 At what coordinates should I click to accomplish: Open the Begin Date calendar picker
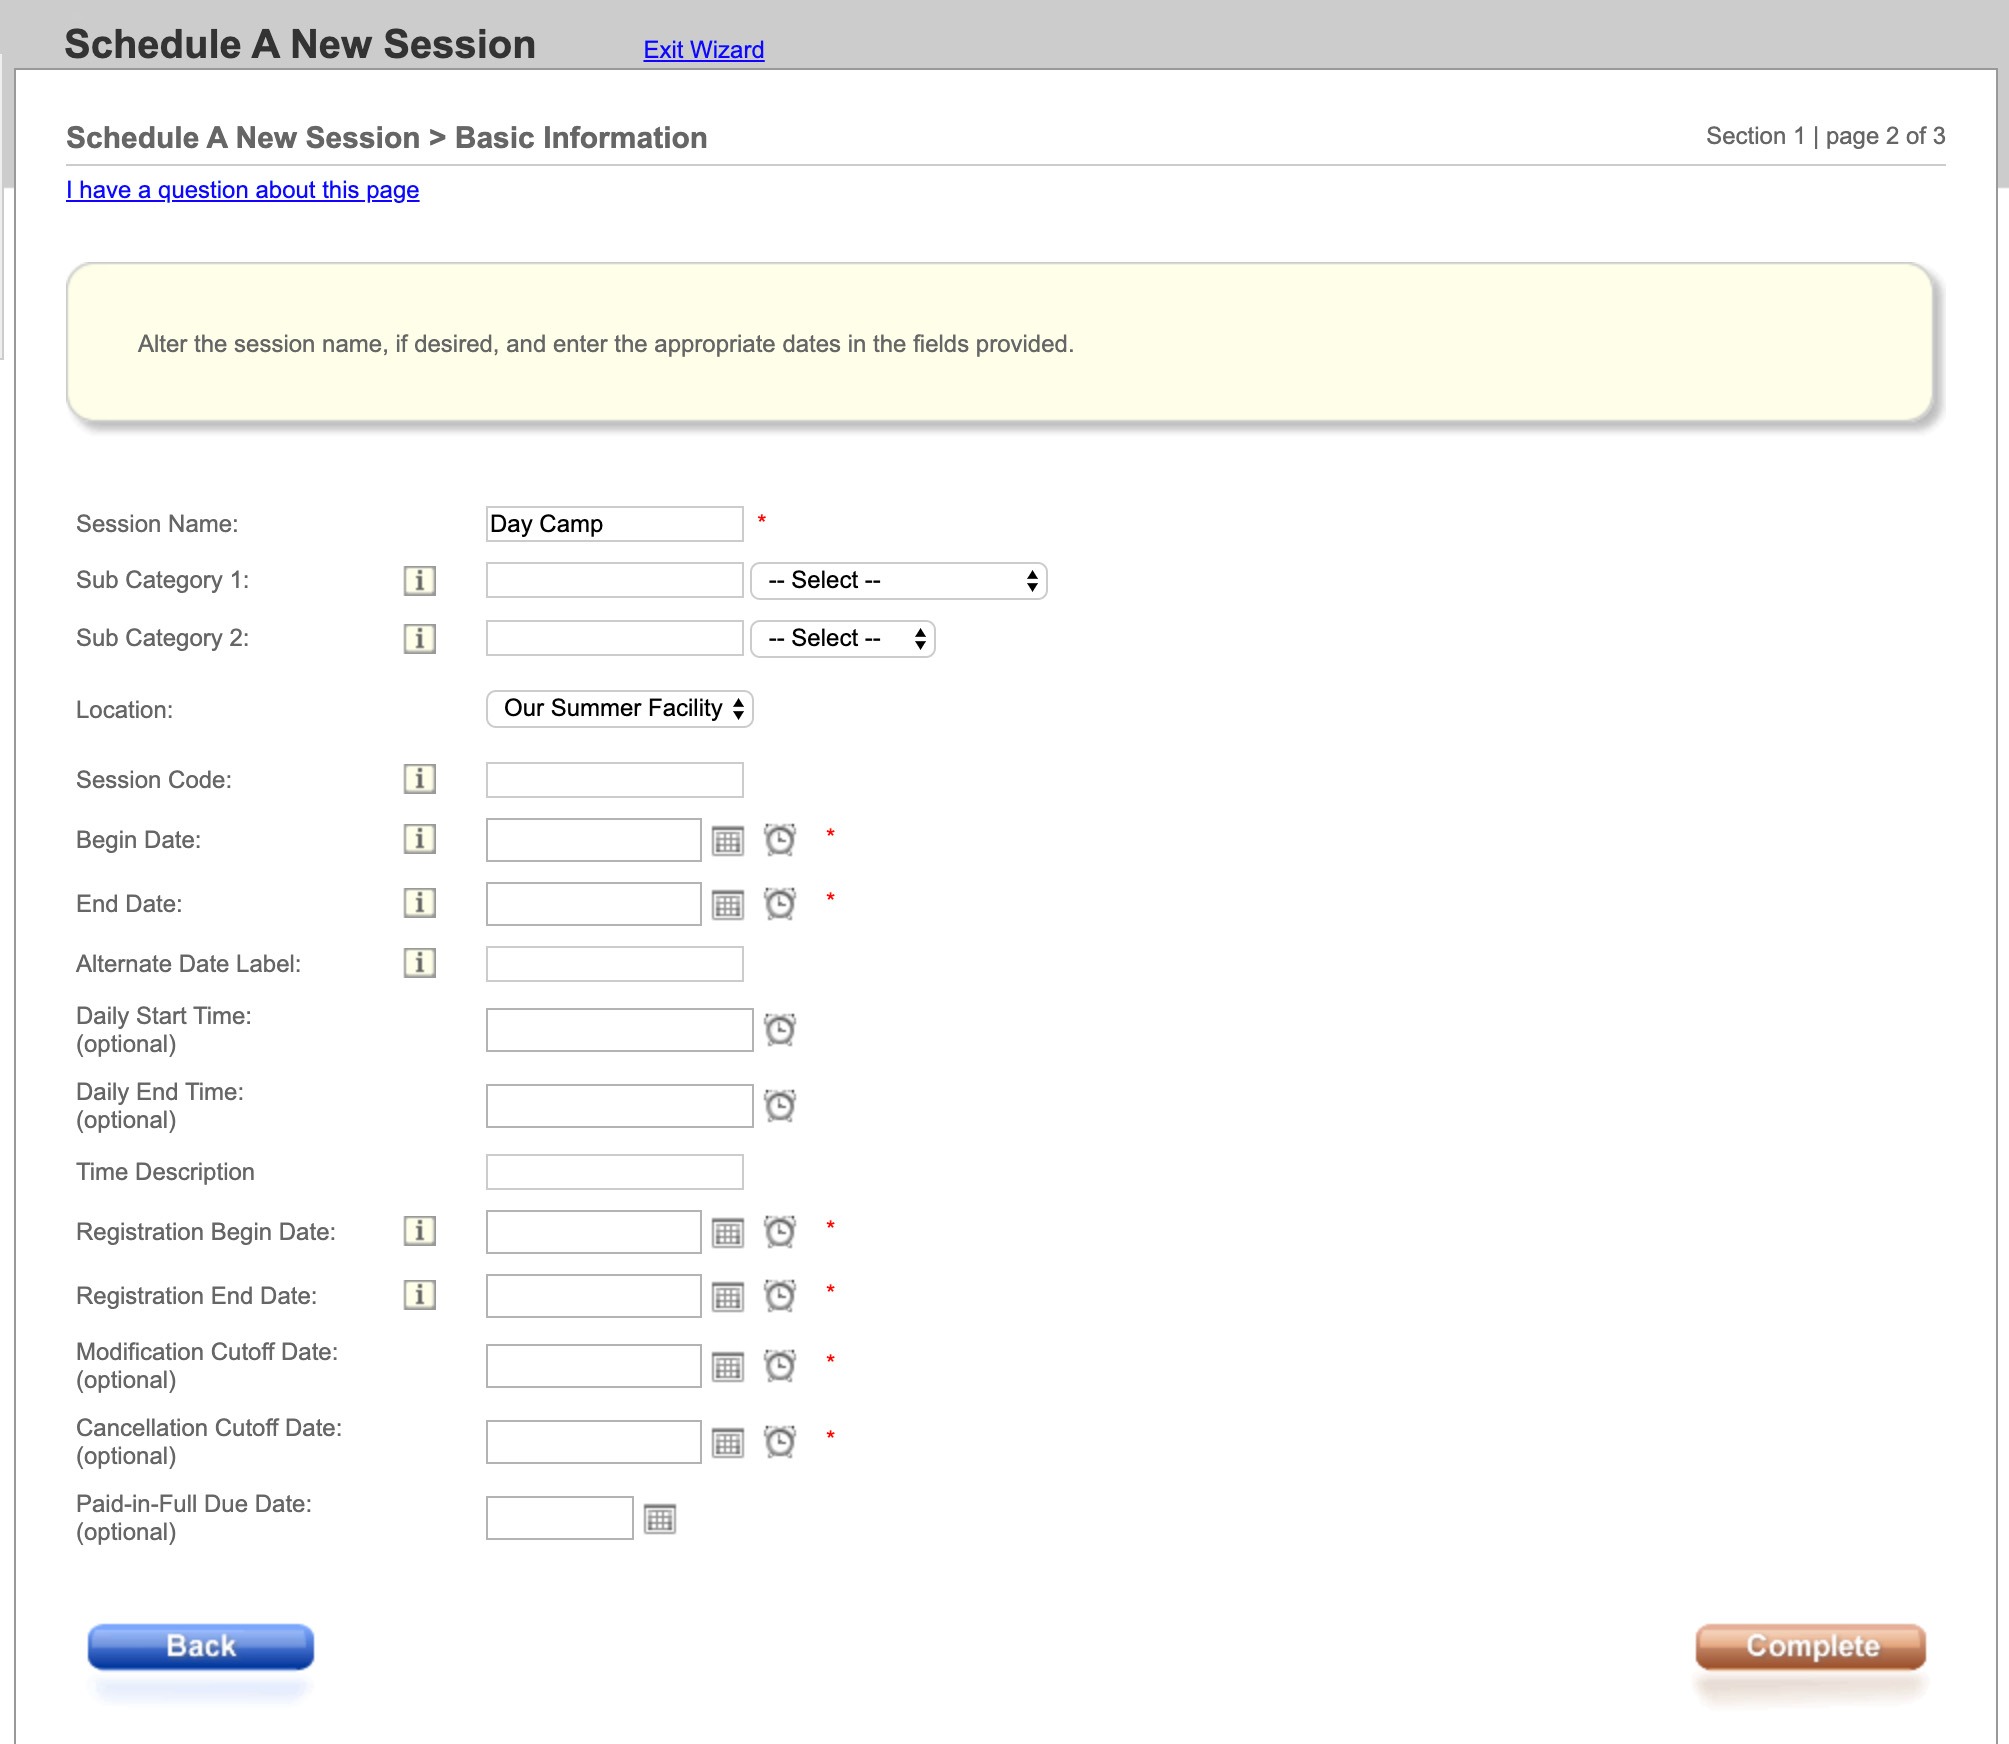[727, 841]
